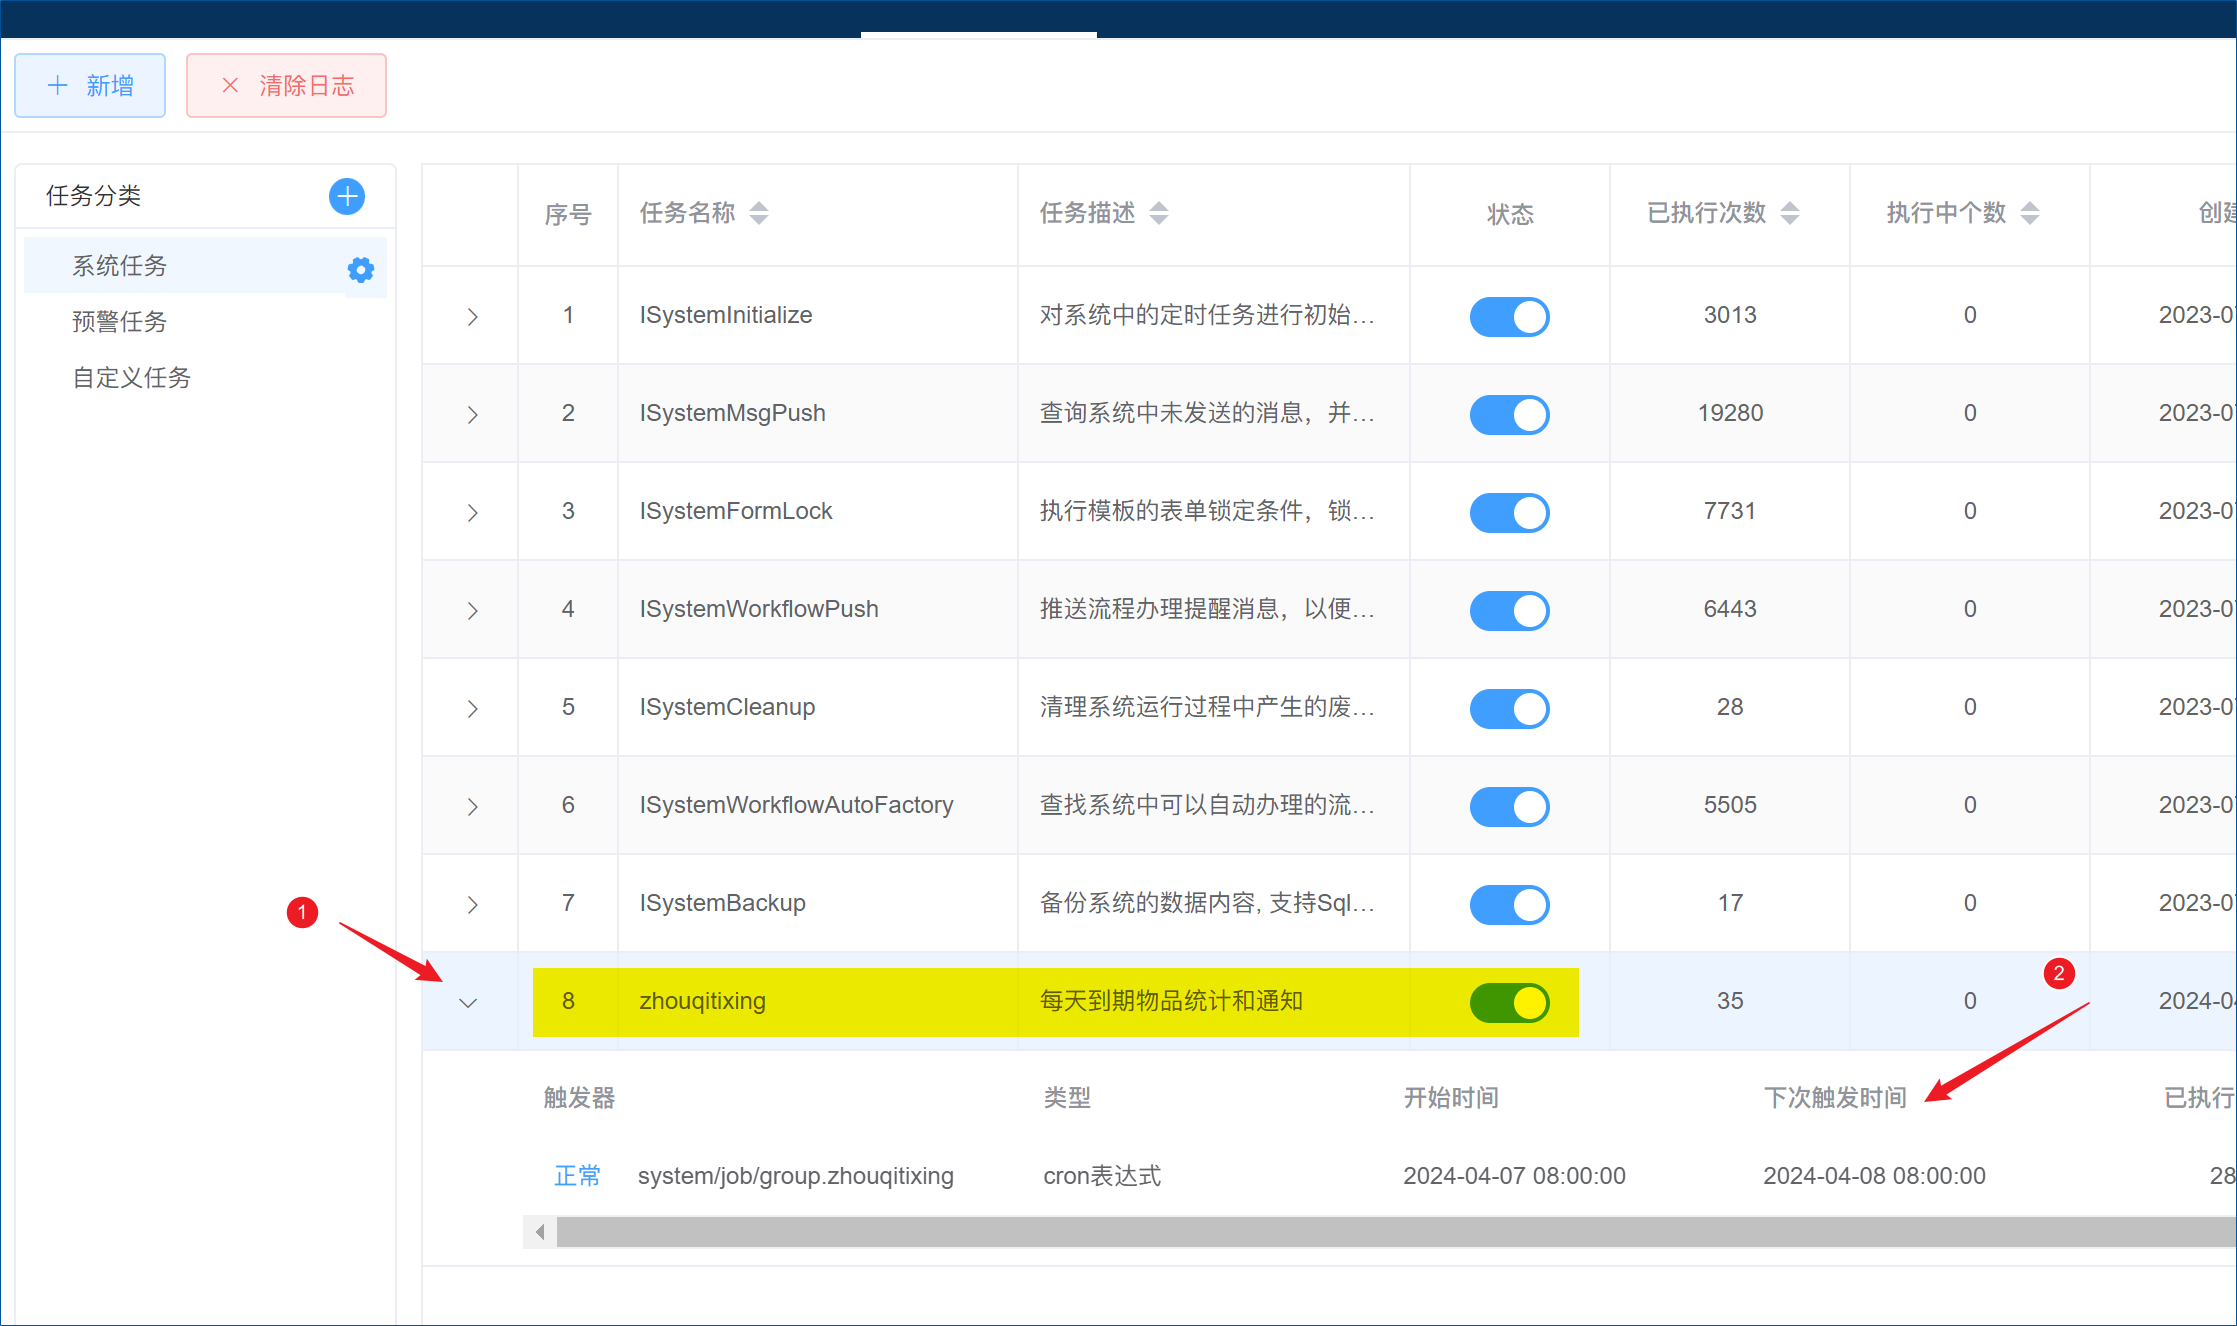
Task: Click executed count 3013
Action: tap(1730, 315)
